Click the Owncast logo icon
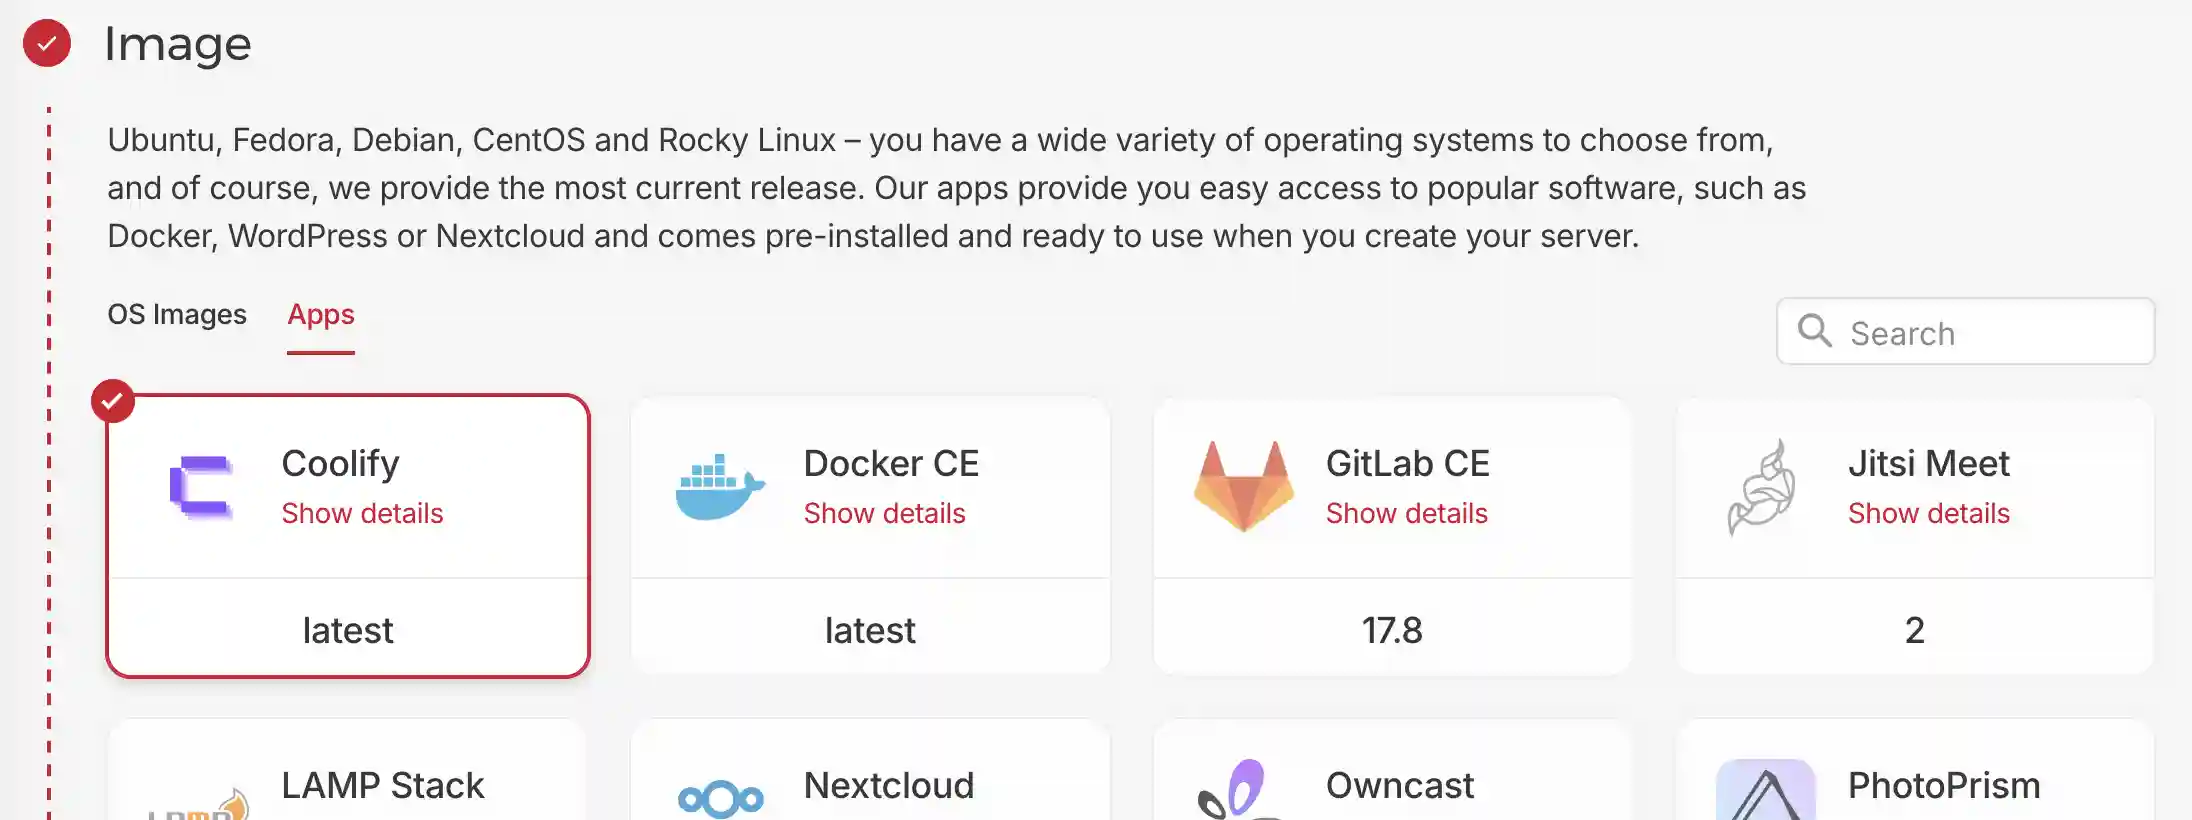The image size is (2192, 820). click(1236, 792)
